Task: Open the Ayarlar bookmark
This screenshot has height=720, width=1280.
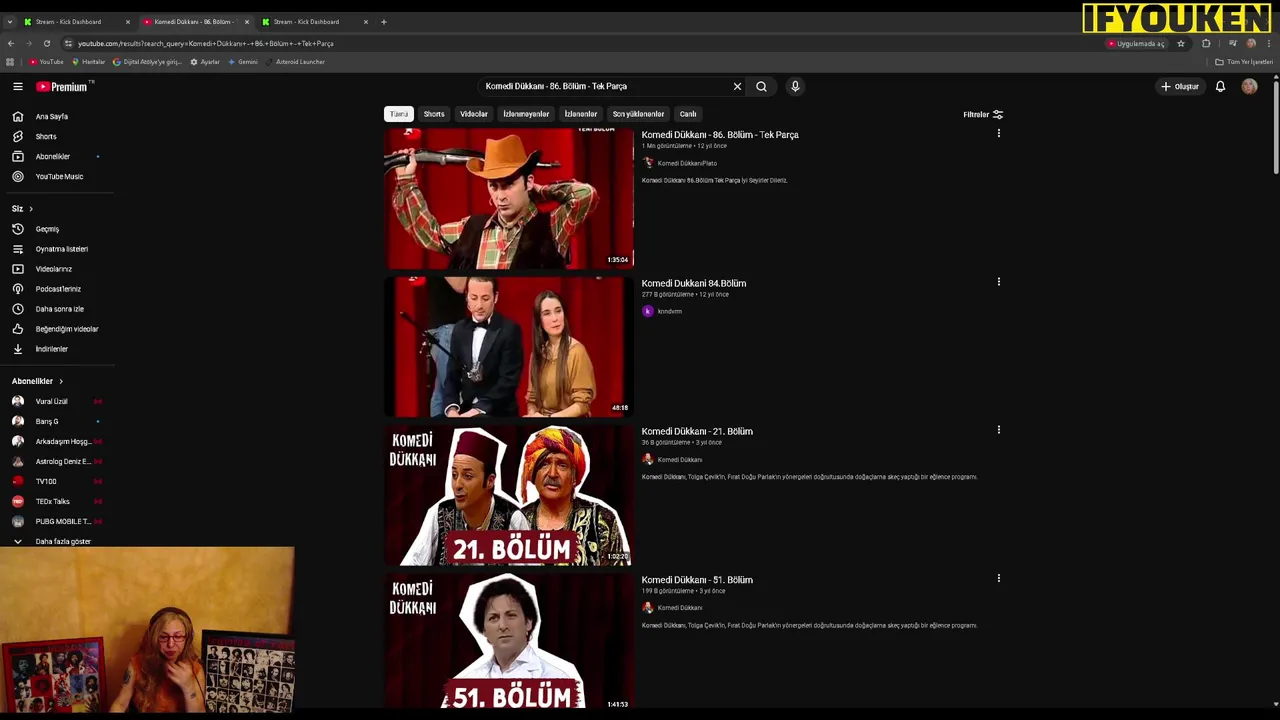Action: point(205,62)
